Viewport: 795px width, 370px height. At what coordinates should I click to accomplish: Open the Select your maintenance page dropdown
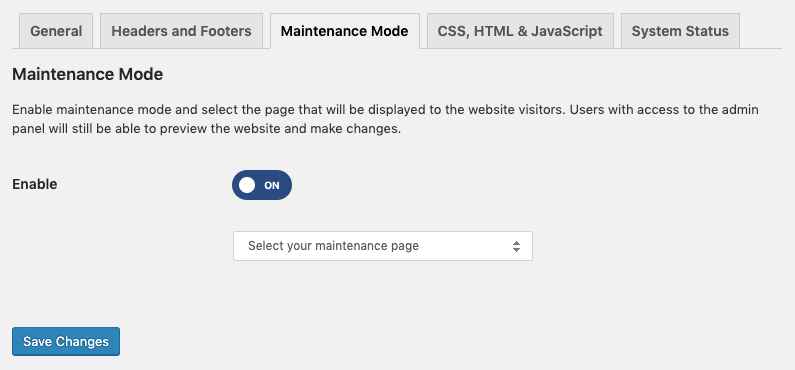383,246
